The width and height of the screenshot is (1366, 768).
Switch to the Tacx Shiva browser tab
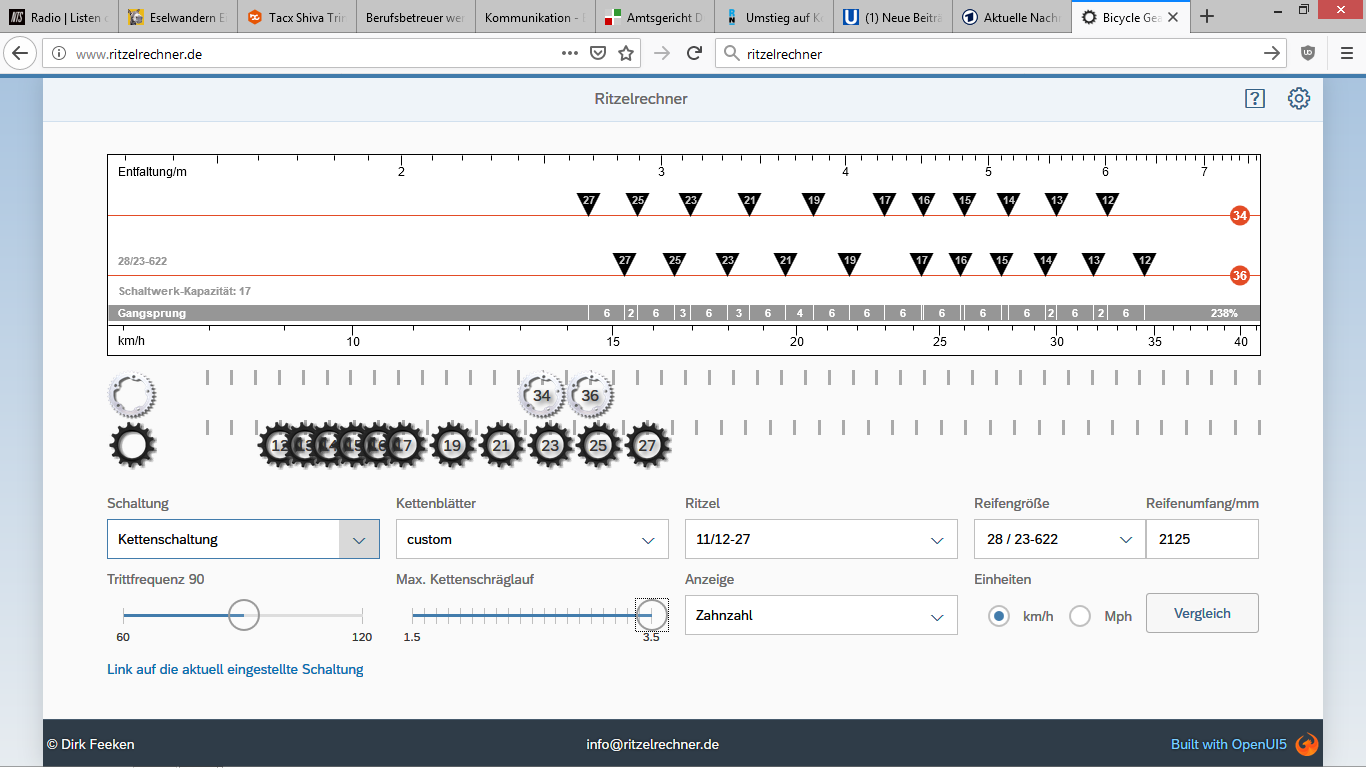coord(296,17)
